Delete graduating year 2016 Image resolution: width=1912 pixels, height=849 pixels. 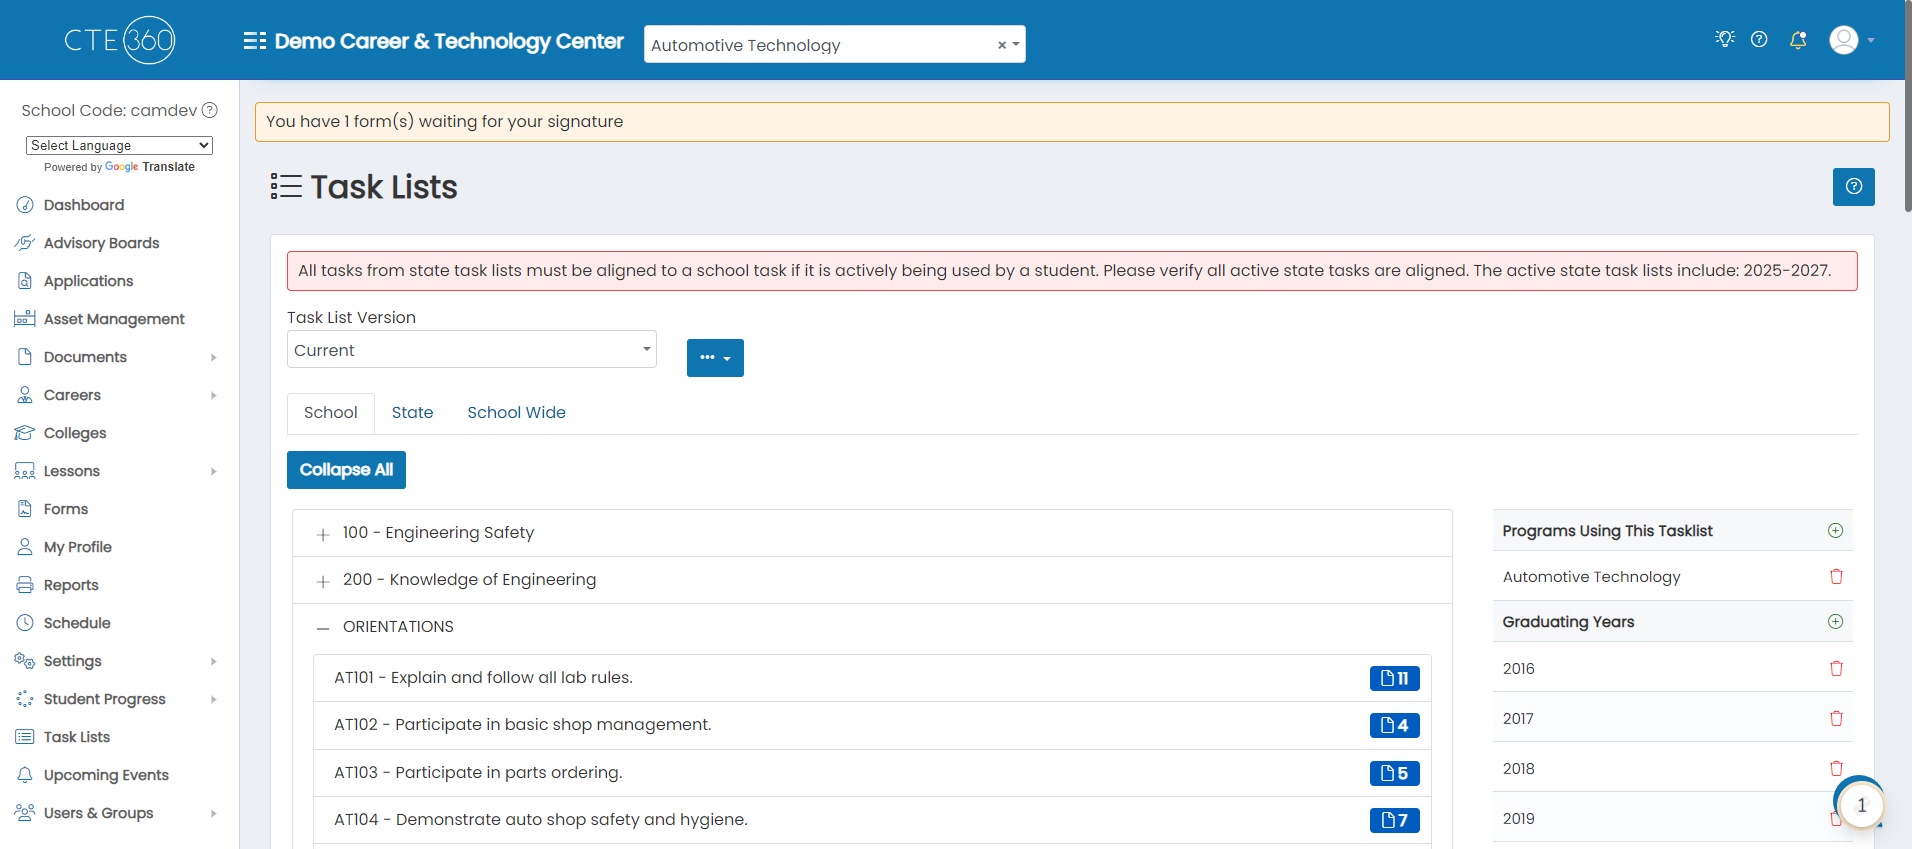pyautogui.click(x=1836, y=669)
